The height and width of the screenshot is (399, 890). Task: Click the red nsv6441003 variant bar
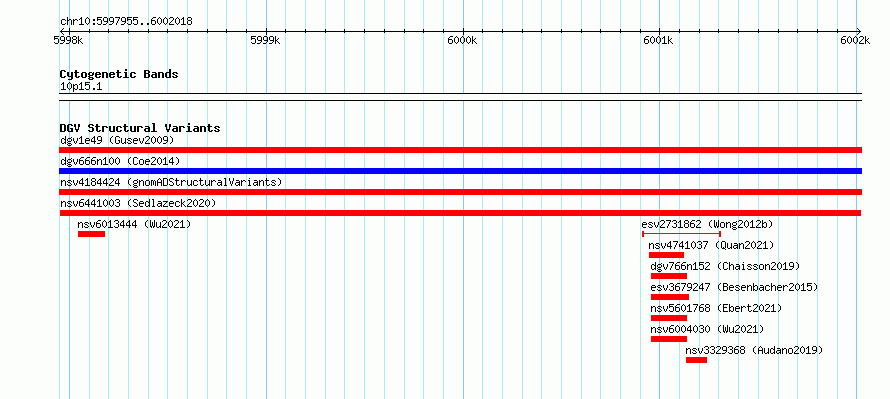point(460,213)
